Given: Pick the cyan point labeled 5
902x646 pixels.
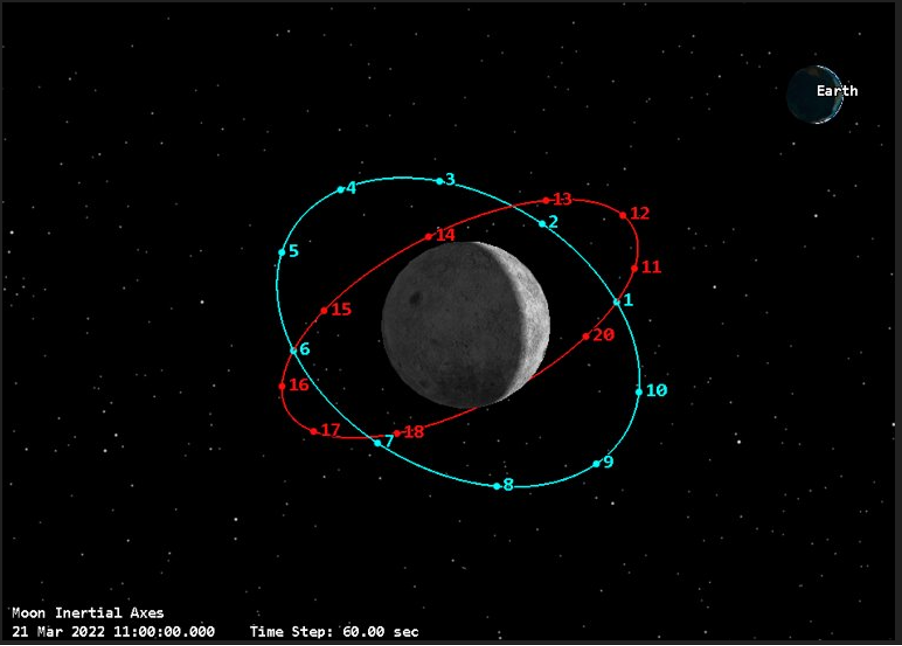Looking at the screenshot, I should (282, 252).
